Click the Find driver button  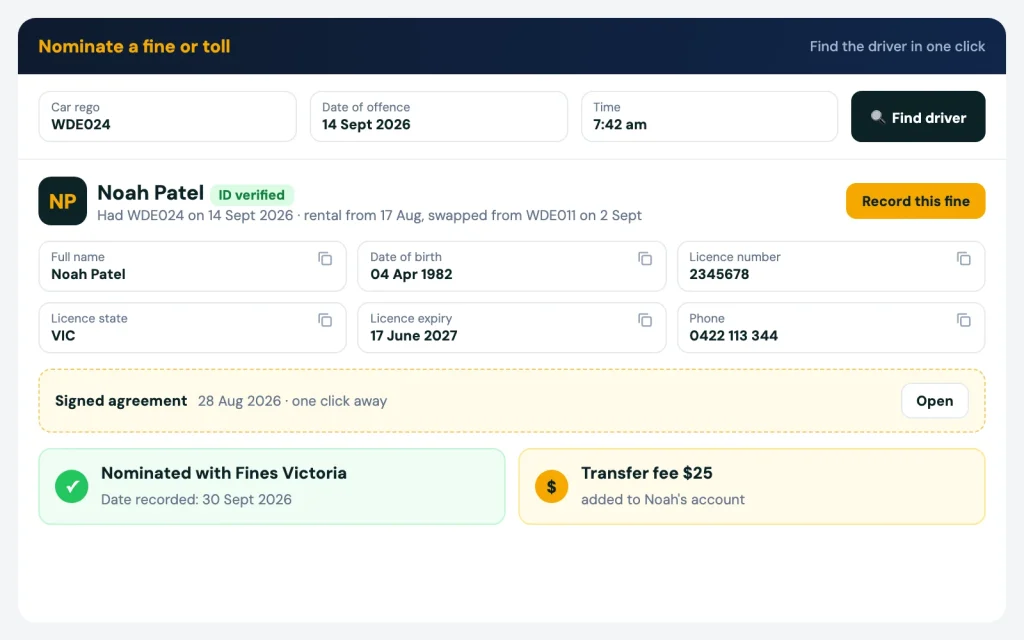point(918,117)
